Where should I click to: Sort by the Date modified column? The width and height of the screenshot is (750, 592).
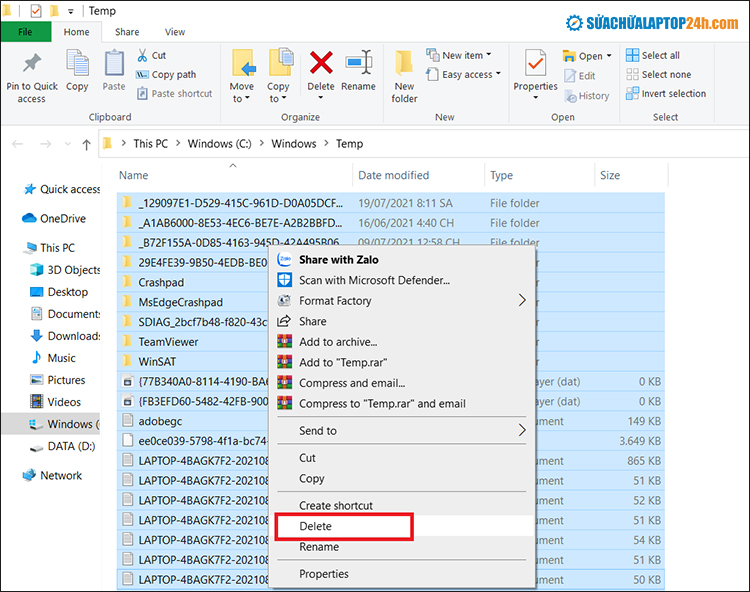394,175
